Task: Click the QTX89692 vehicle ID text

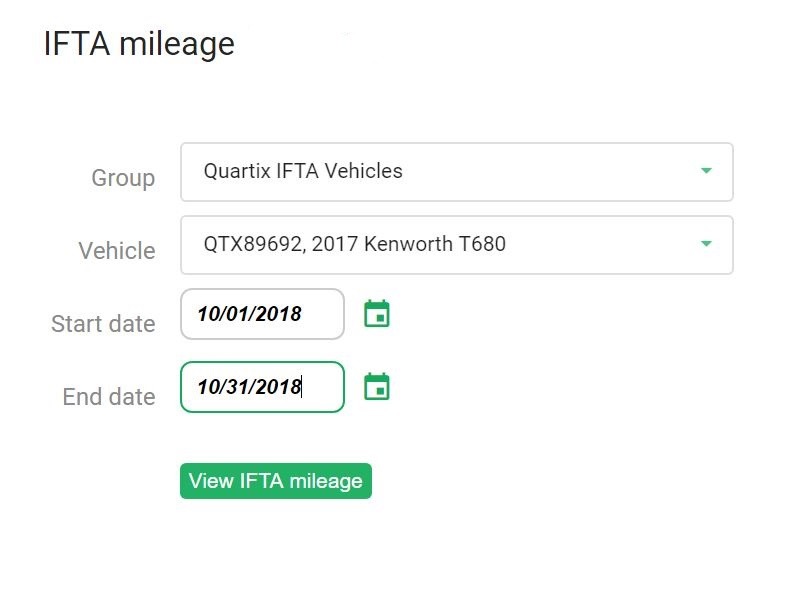Action: [253, 244]
